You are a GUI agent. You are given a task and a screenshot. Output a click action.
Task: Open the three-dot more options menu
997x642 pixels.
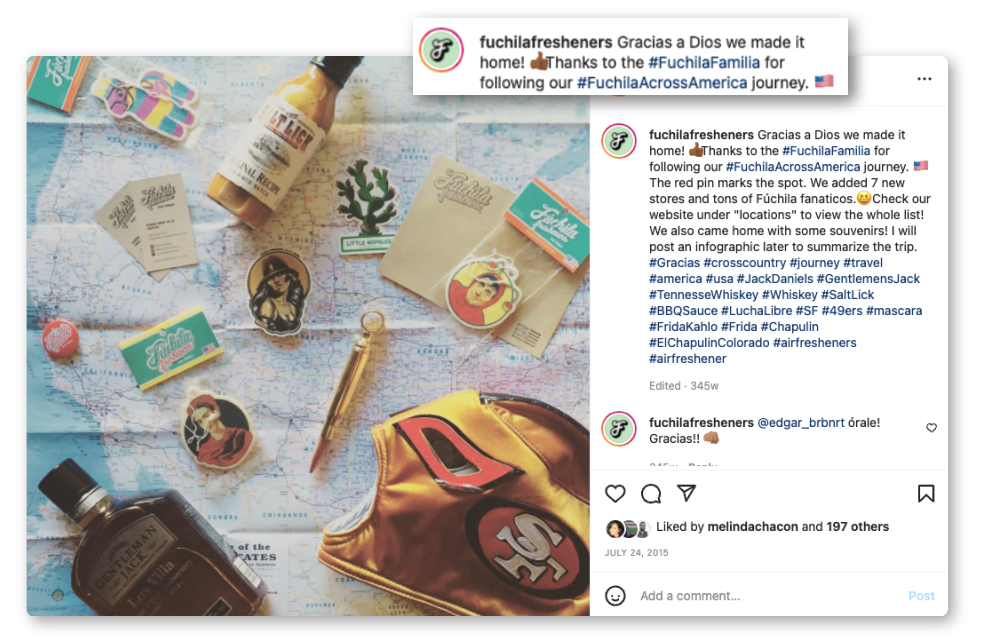point(924,79)
